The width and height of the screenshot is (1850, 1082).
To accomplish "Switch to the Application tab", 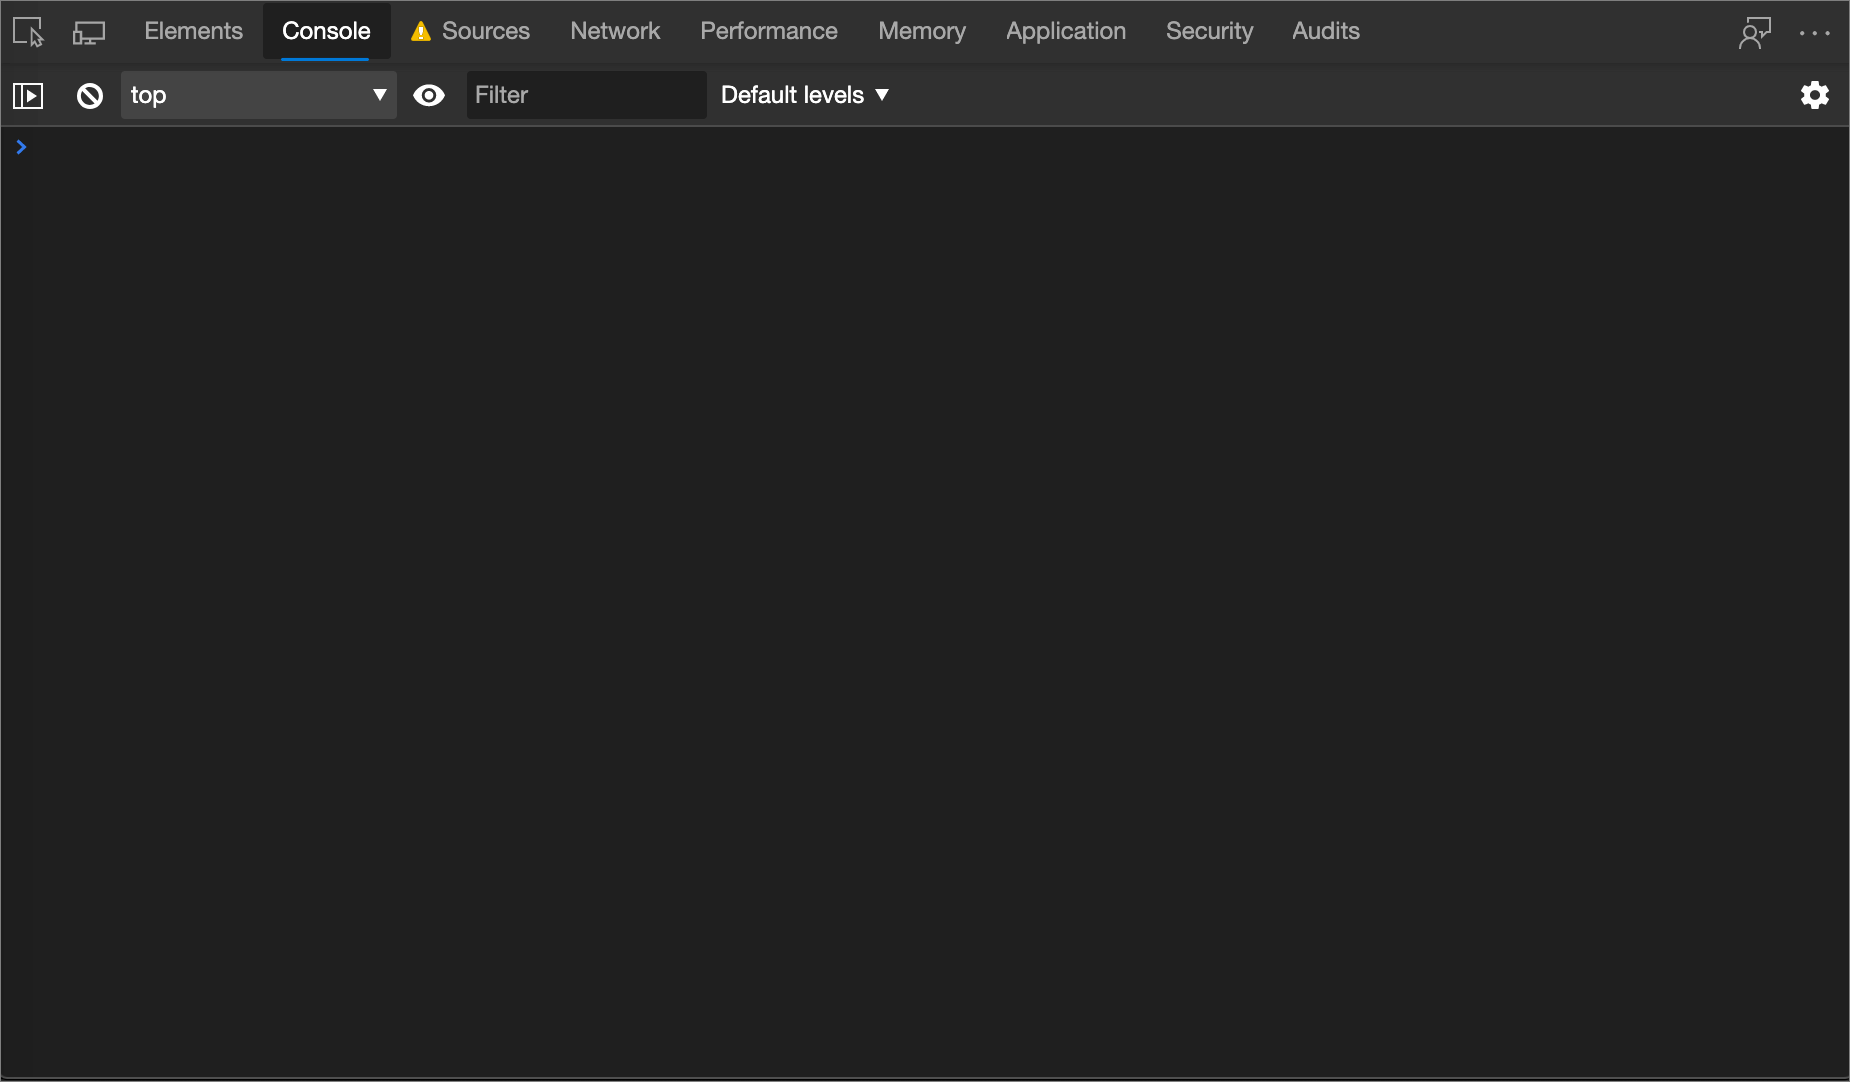I will [x=1065, y=31].
